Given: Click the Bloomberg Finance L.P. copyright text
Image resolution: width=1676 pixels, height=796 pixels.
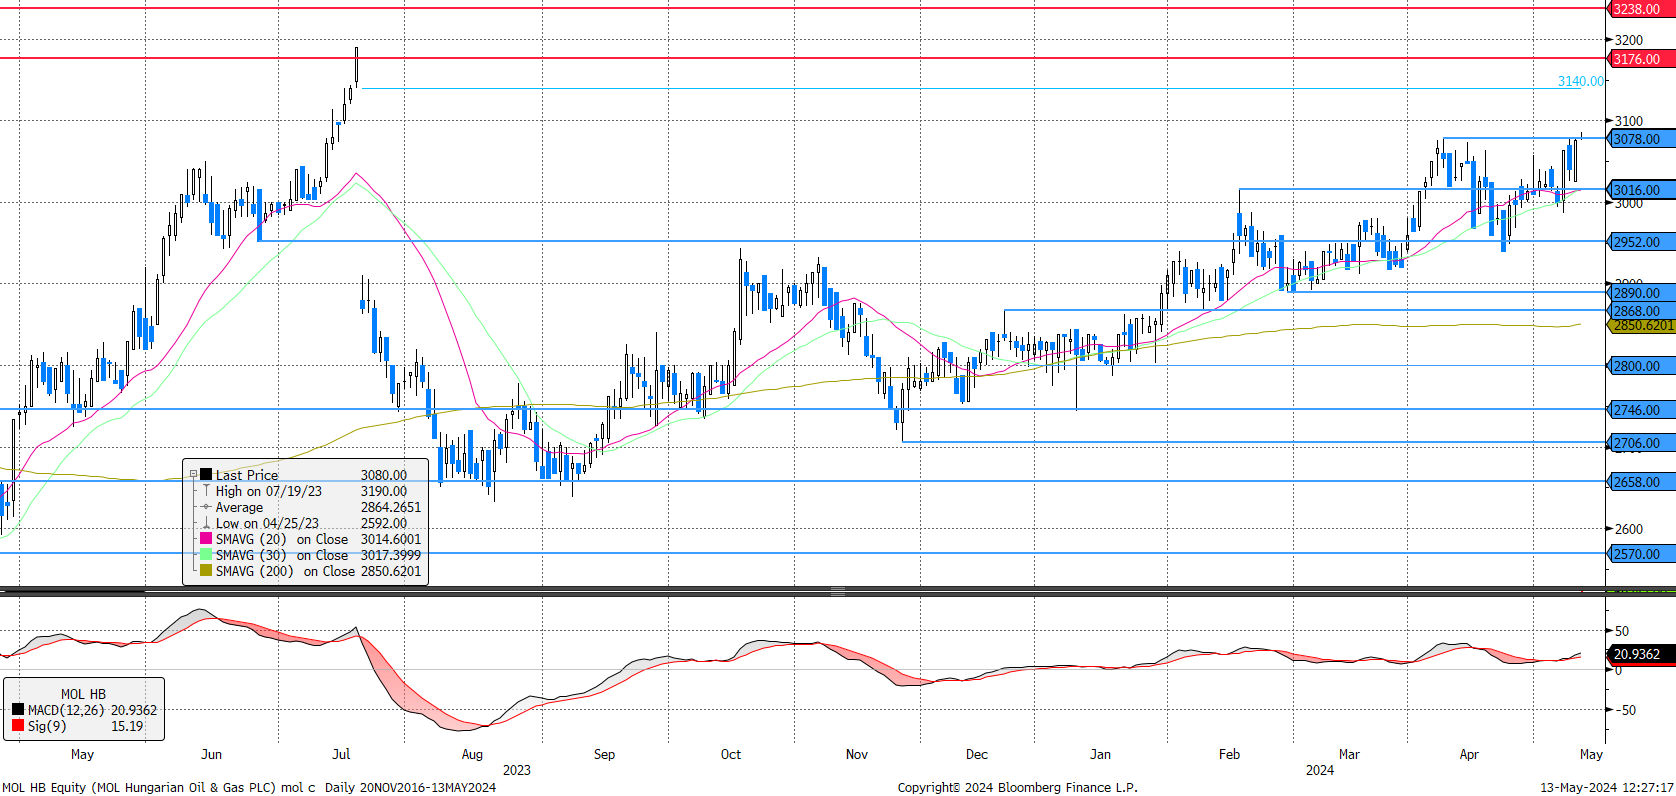Looking at the screenshot, I should coord(1017,787).
